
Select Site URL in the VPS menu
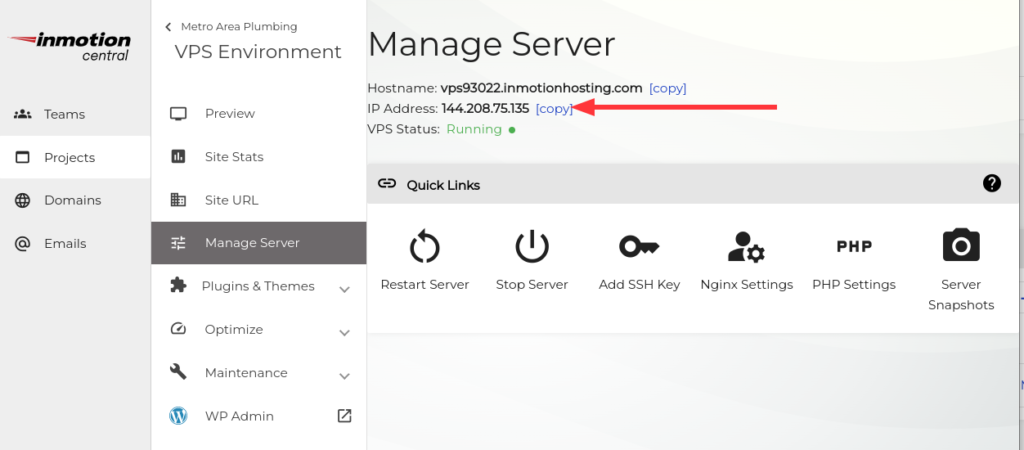231,200
